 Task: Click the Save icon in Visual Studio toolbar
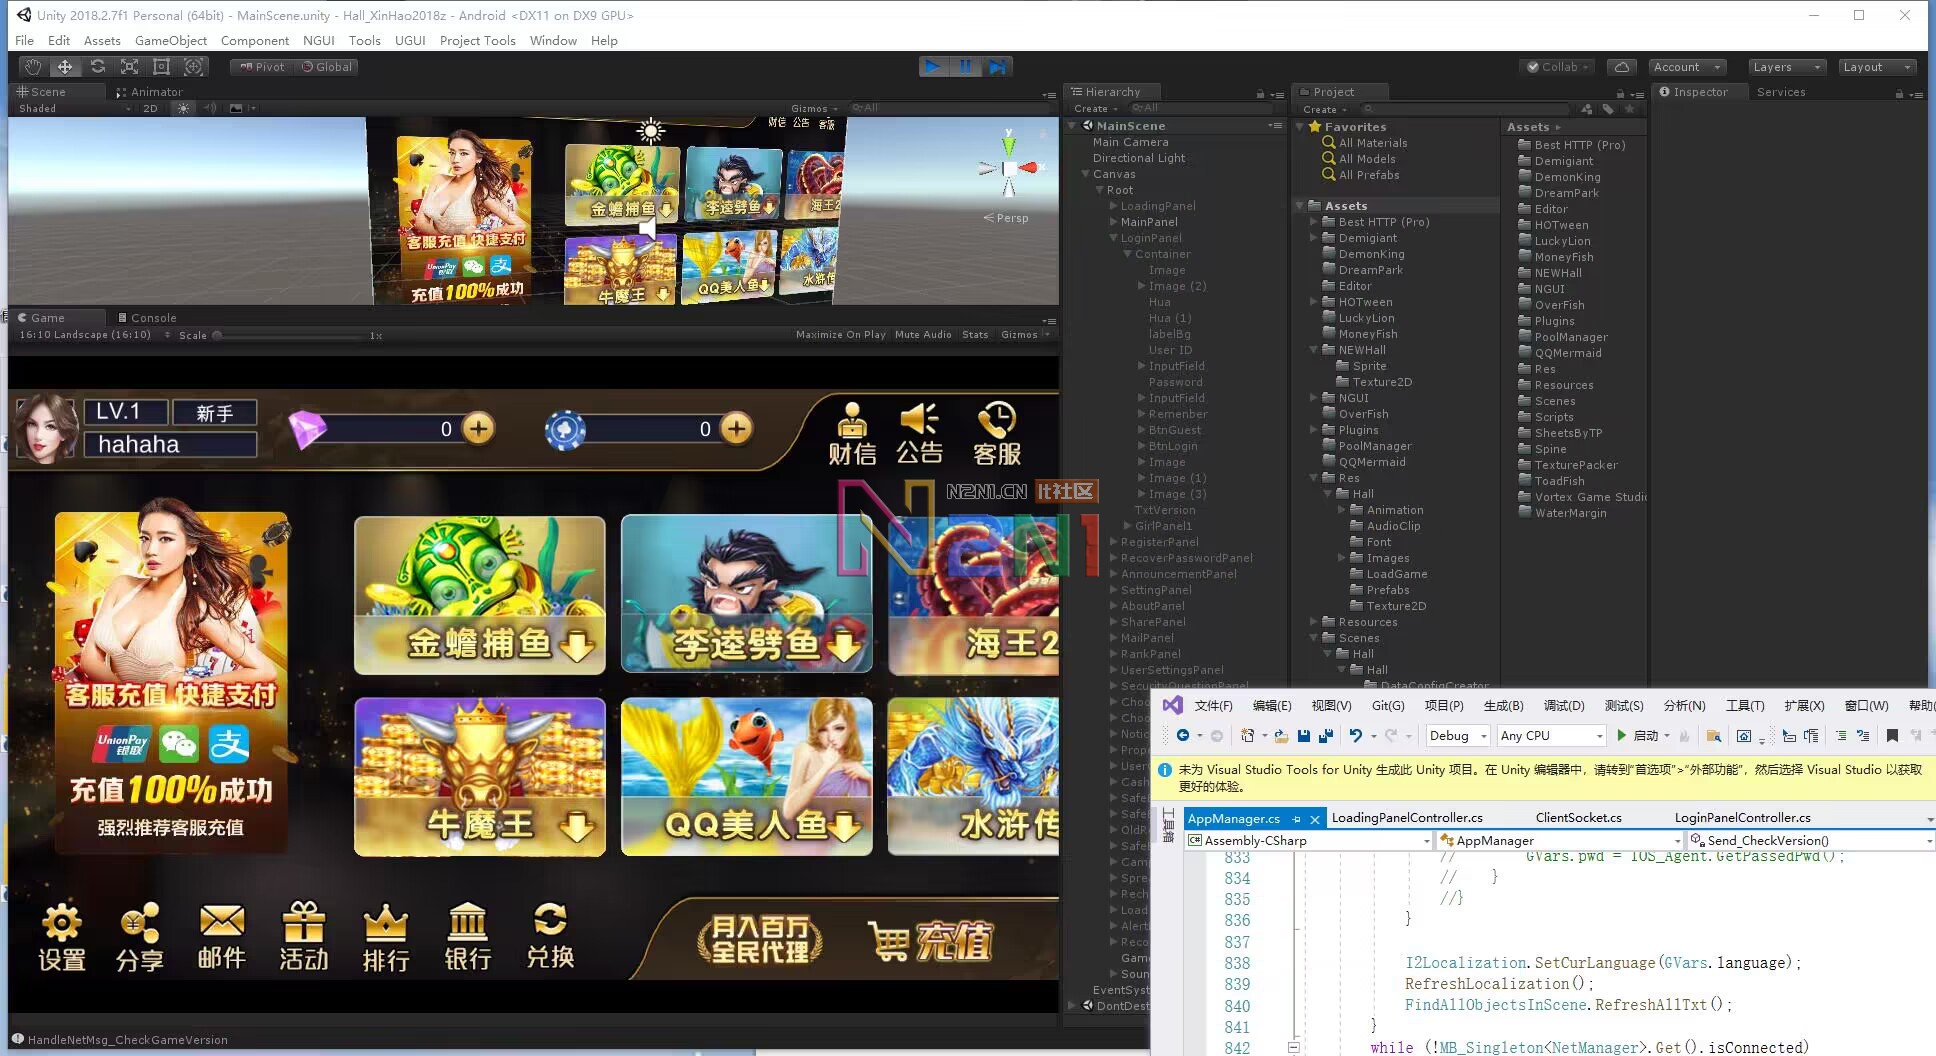point(1304,736)
